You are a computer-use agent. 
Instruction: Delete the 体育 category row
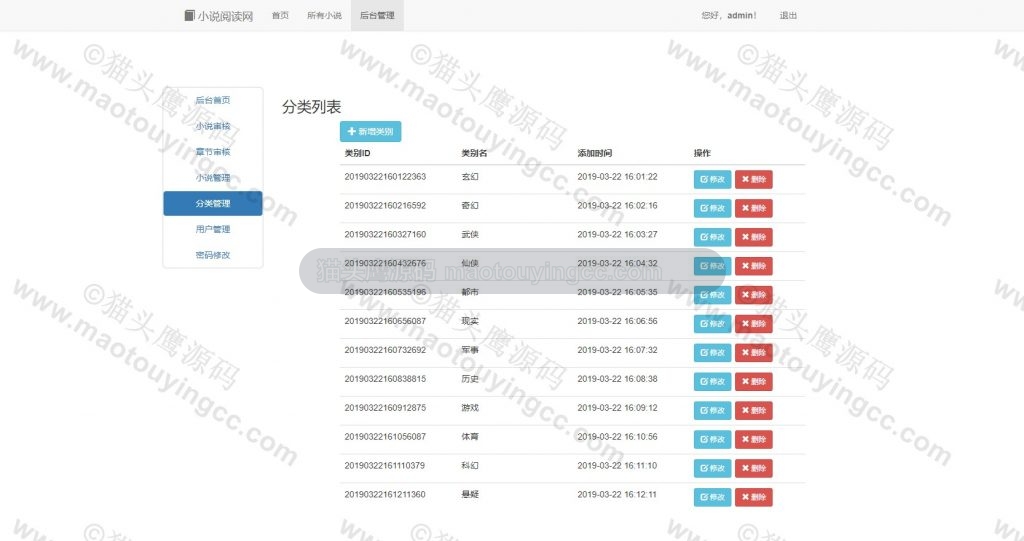pos(754,439)
